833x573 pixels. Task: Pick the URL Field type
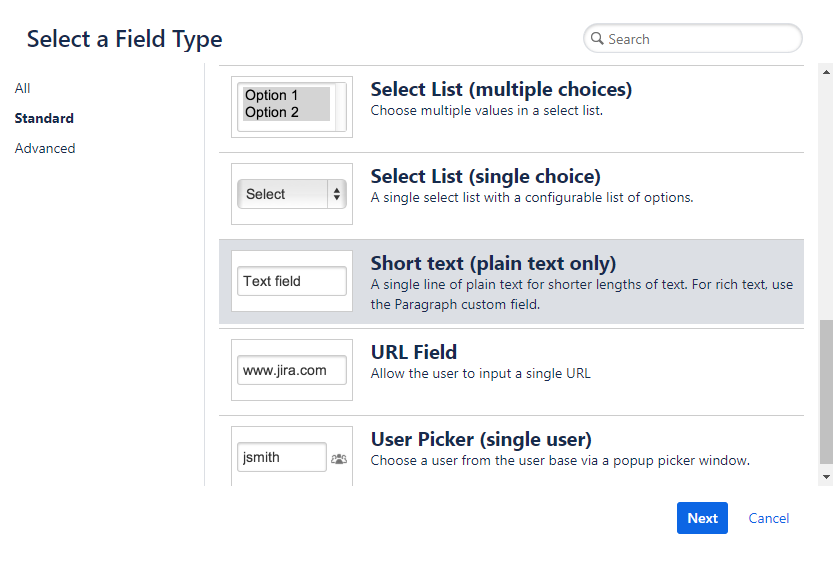tap(511, 372)
